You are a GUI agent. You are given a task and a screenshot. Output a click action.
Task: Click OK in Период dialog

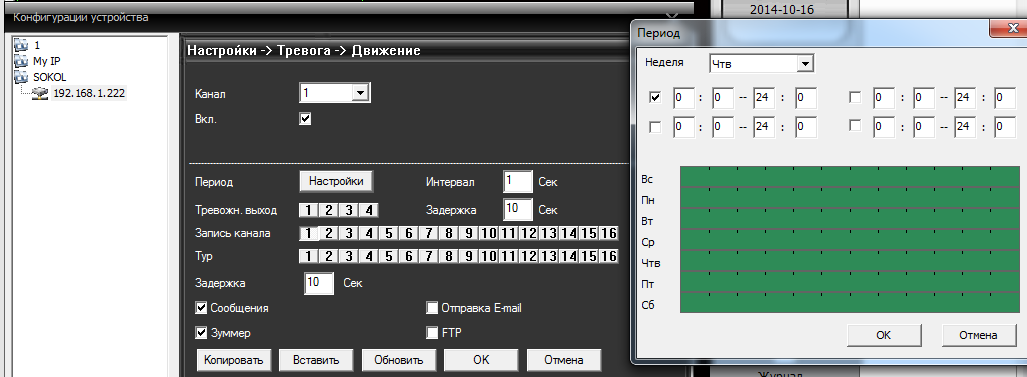coord(884,334)
